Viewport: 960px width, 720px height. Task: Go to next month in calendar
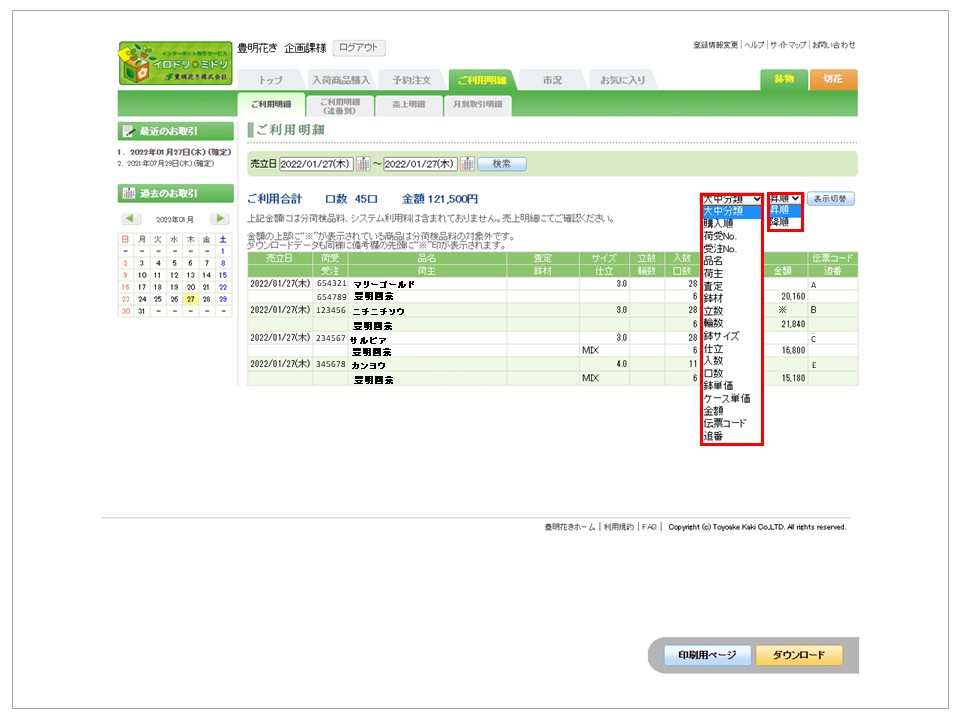click(219, 219)
